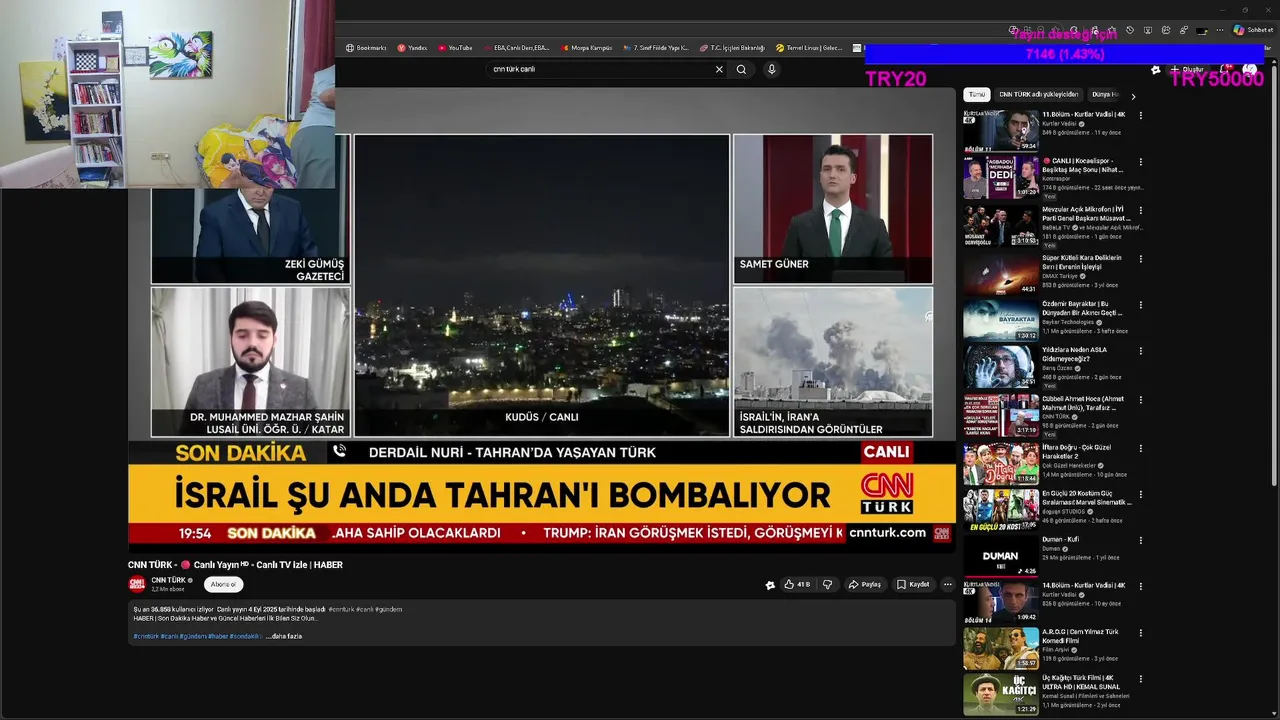The width and height of the screenshot is (1280, 720).
Task: Open title İftara Doğru - Çok Güzel Hareketler 2
Action: click(1076, 452)
